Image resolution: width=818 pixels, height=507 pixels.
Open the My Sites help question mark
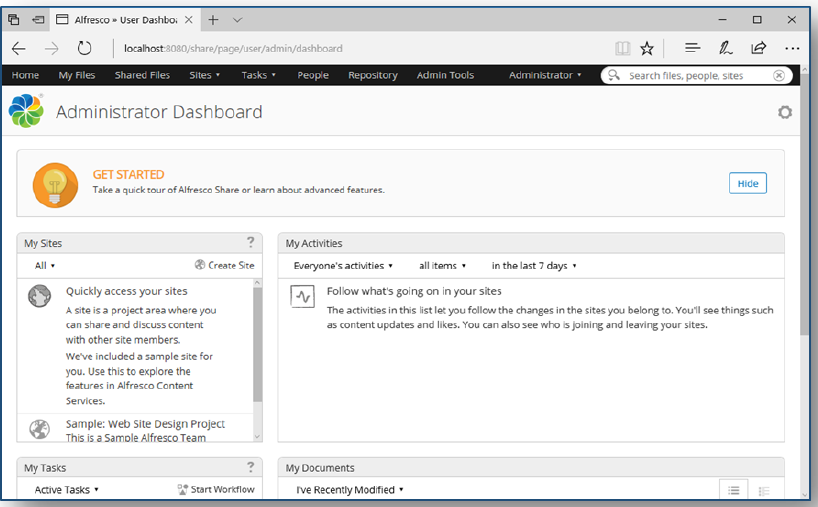pos(251,242)
